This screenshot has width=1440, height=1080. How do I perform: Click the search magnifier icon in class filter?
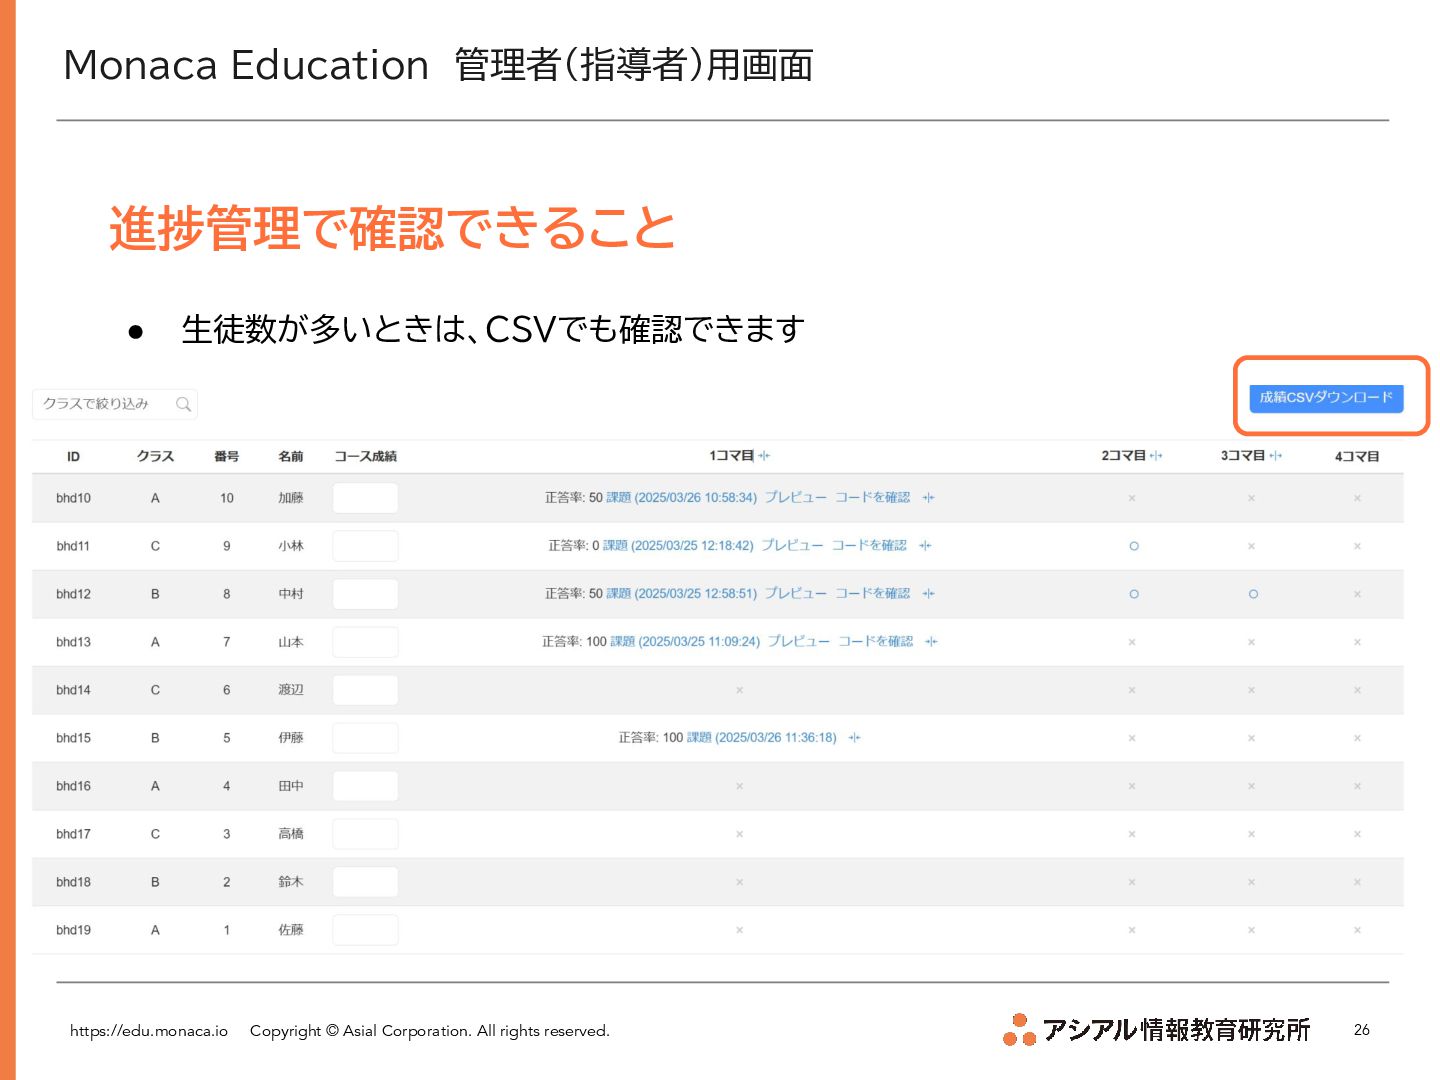[x=183, y=404]
